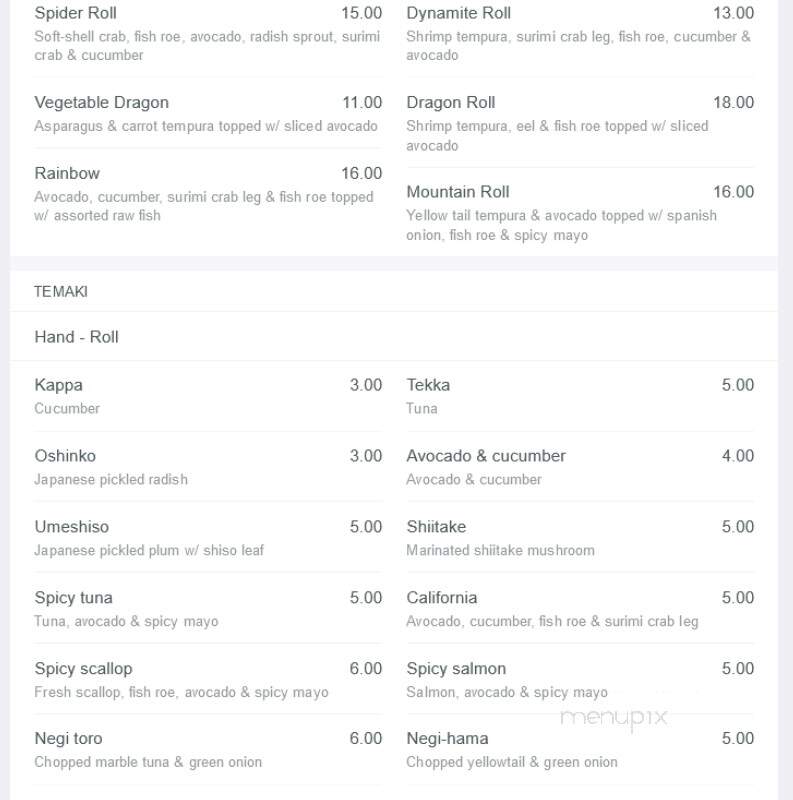793x800 pixels.
Task: Click the Spicy scallop item
Action: (x=208, y=680)
